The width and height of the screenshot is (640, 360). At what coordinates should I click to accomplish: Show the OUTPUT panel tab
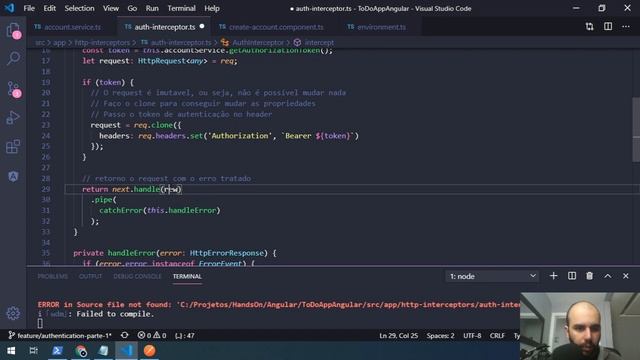pos(90,276)
